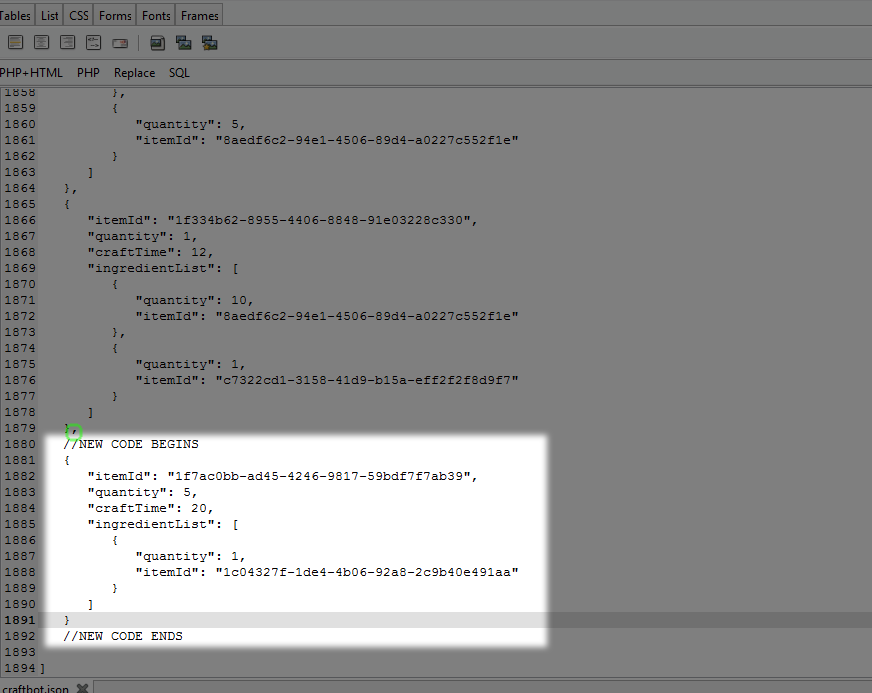Click the '"quantity": 1,' text on line 1875

coord(191,364)
